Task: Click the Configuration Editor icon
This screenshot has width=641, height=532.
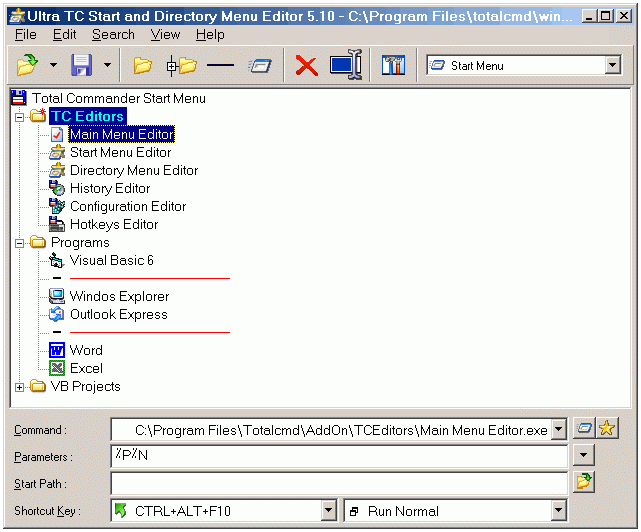Action: (x=57, y=206)
